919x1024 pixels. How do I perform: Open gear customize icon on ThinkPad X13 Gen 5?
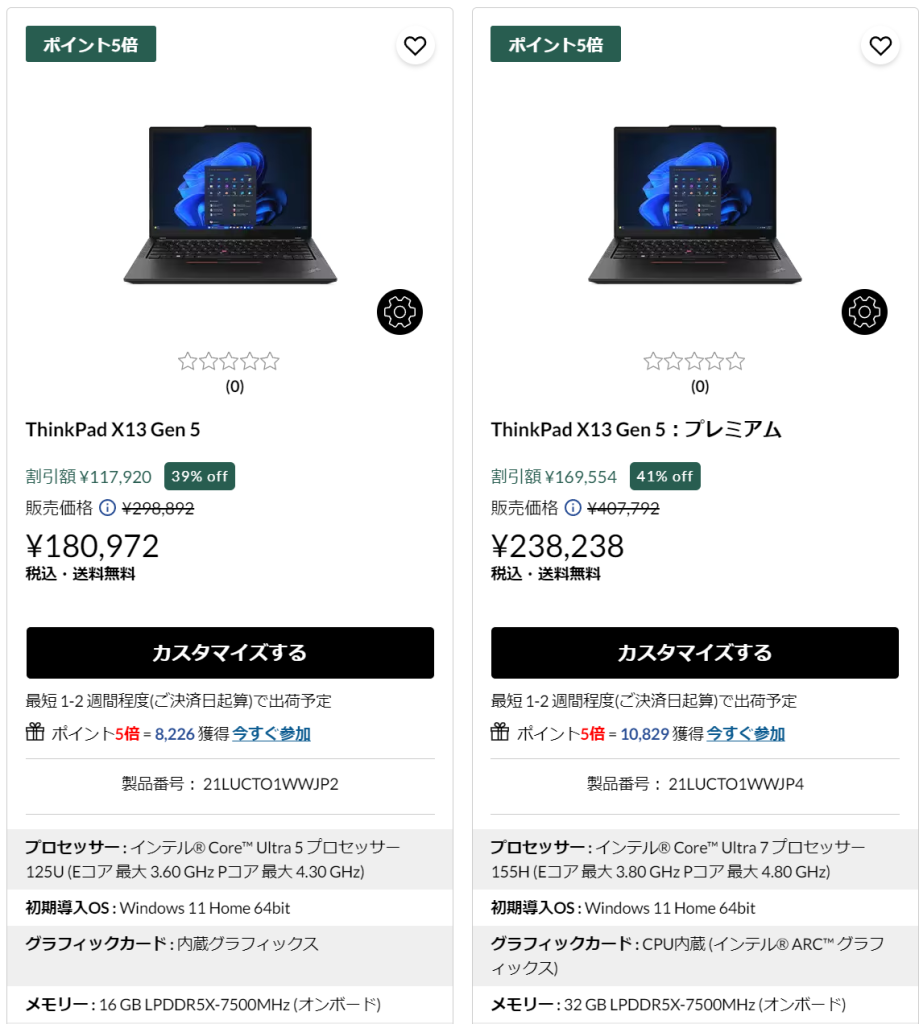[400, 312]
